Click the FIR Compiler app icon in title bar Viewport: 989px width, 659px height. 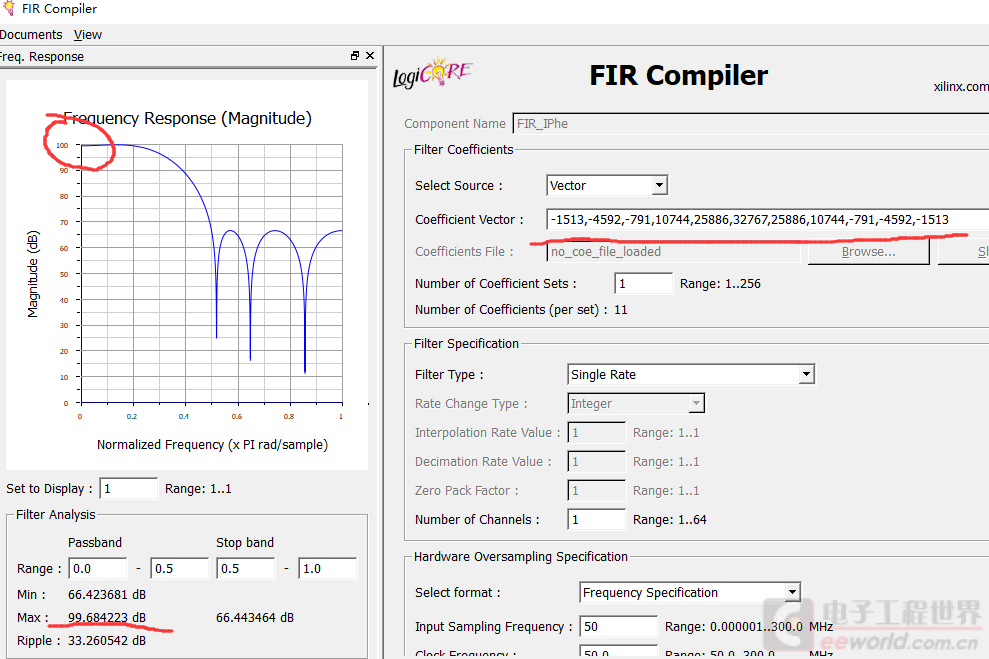click(8, 8)
